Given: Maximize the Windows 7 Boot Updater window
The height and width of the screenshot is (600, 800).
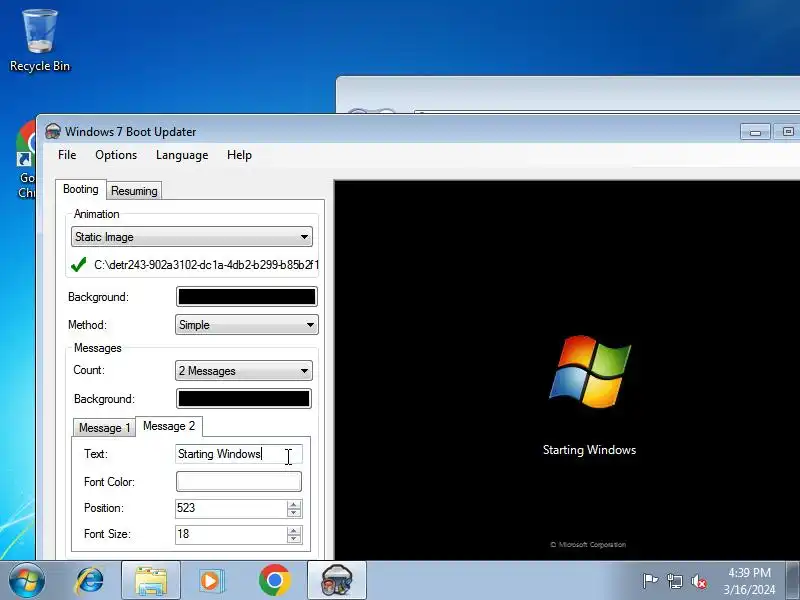Looking at the screenshot, I should 787,132.
